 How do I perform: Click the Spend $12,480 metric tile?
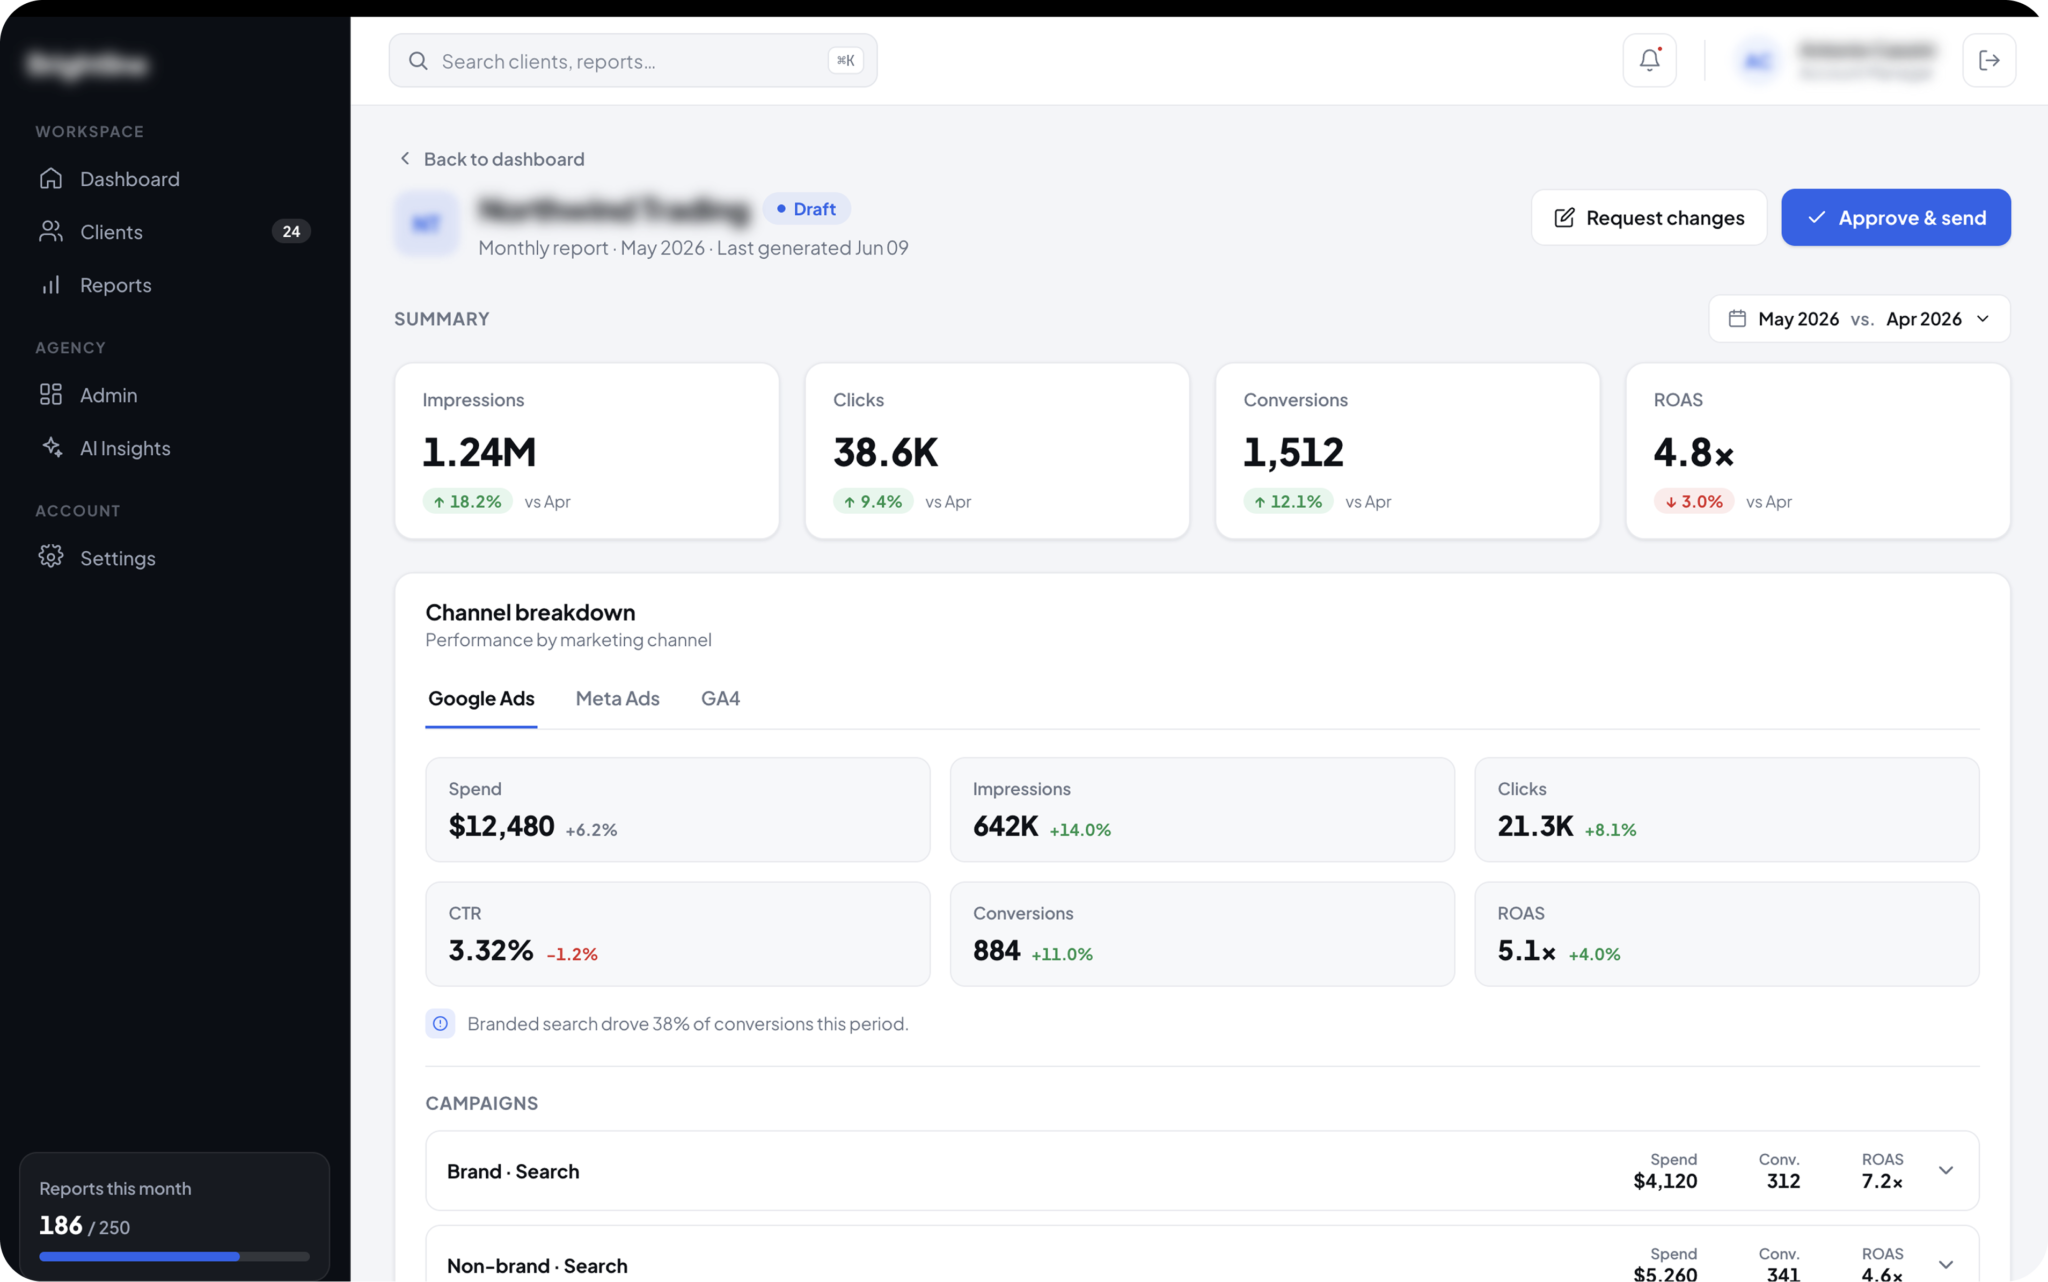(x=677, y=809)
